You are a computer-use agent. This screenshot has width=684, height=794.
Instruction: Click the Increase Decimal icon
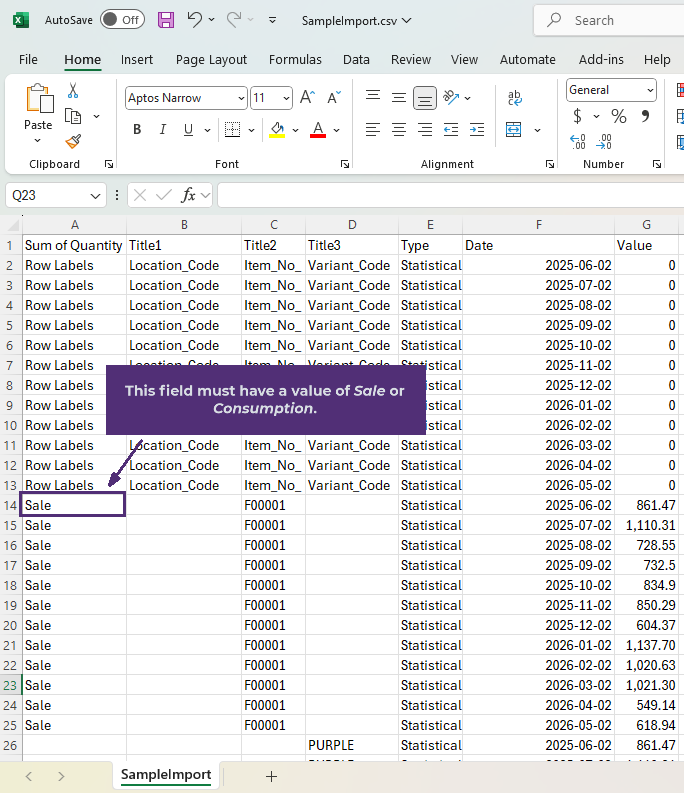(x=578, y=142)
